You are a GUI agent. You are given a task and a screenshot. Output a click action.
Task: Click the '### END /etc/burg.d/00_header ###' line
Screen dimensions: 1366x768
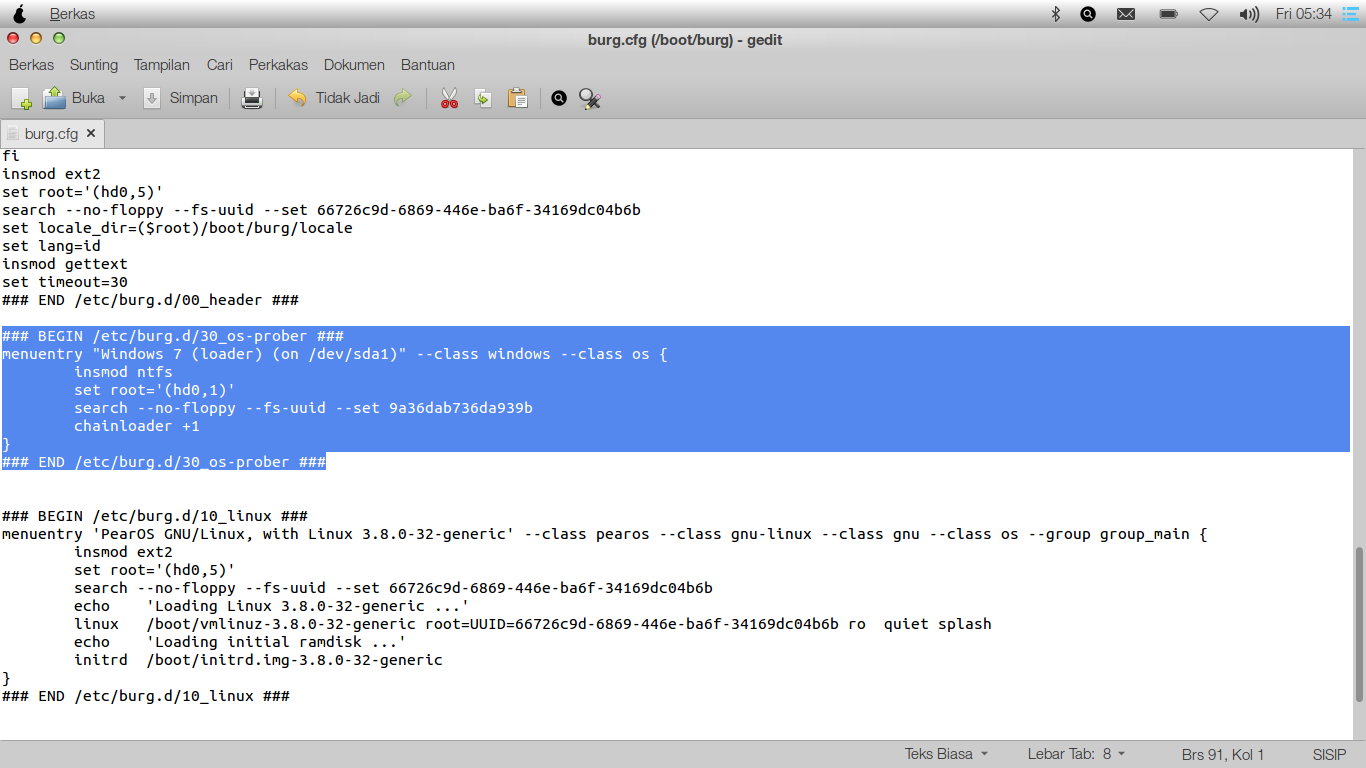point(151,300)
